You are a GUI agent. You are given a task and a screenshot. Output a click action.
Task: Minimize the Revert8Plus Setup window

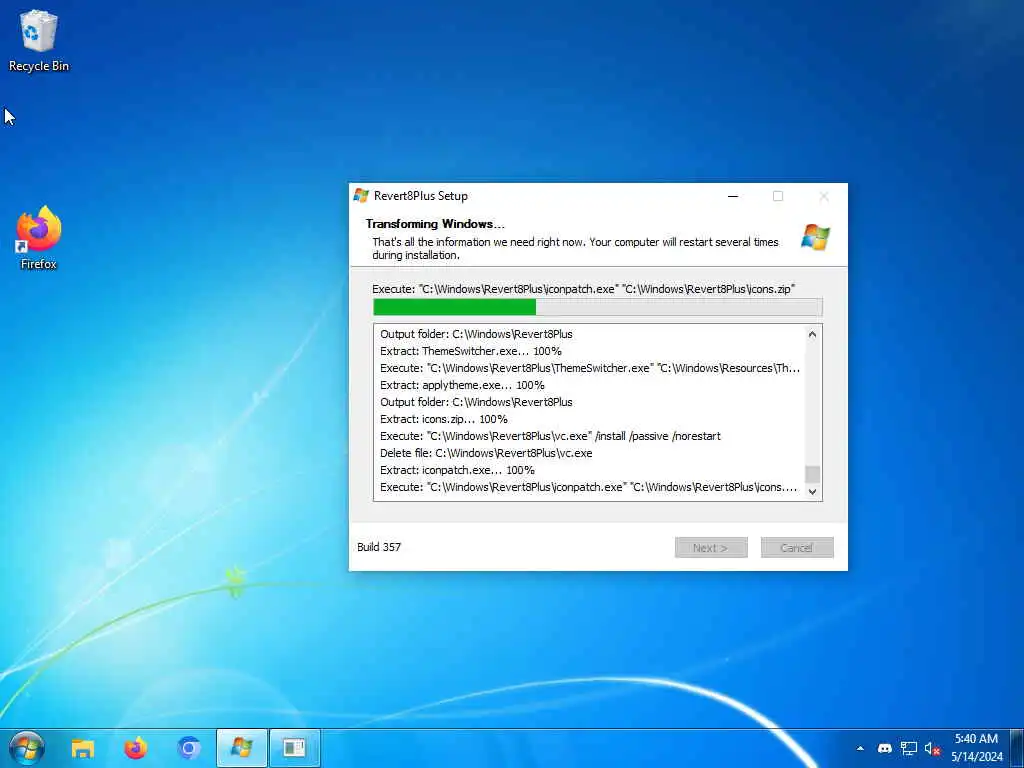pos(733,196)
